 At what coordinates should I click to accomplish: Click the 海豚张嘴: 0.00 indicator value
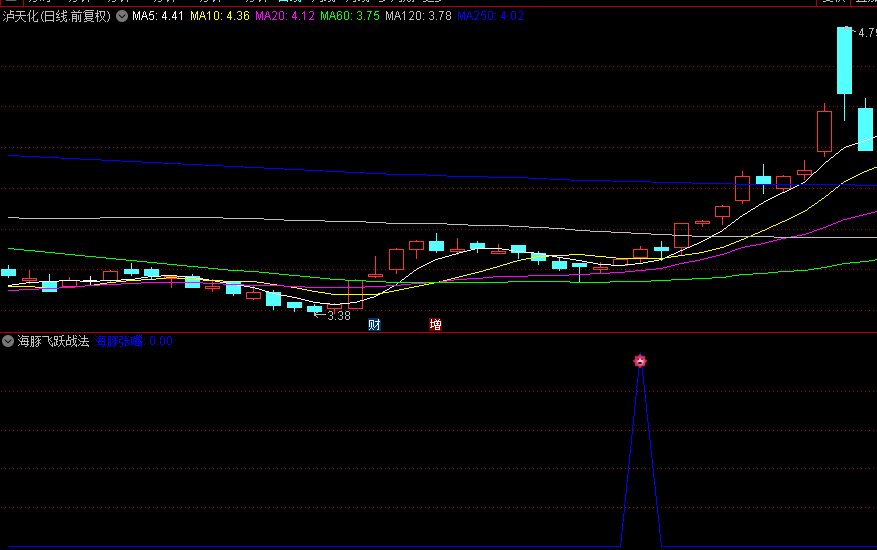134,341
